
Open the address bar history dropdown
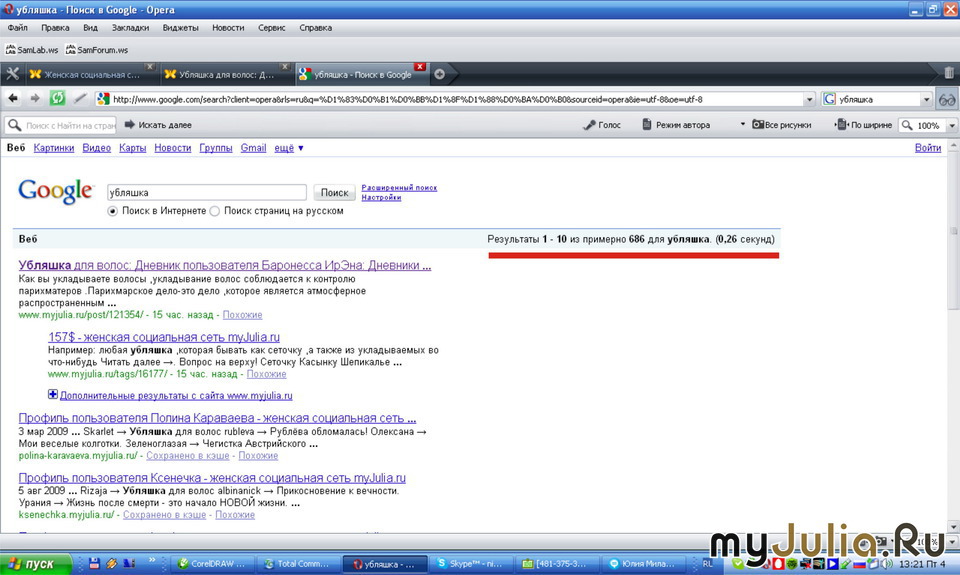[809, 99]
